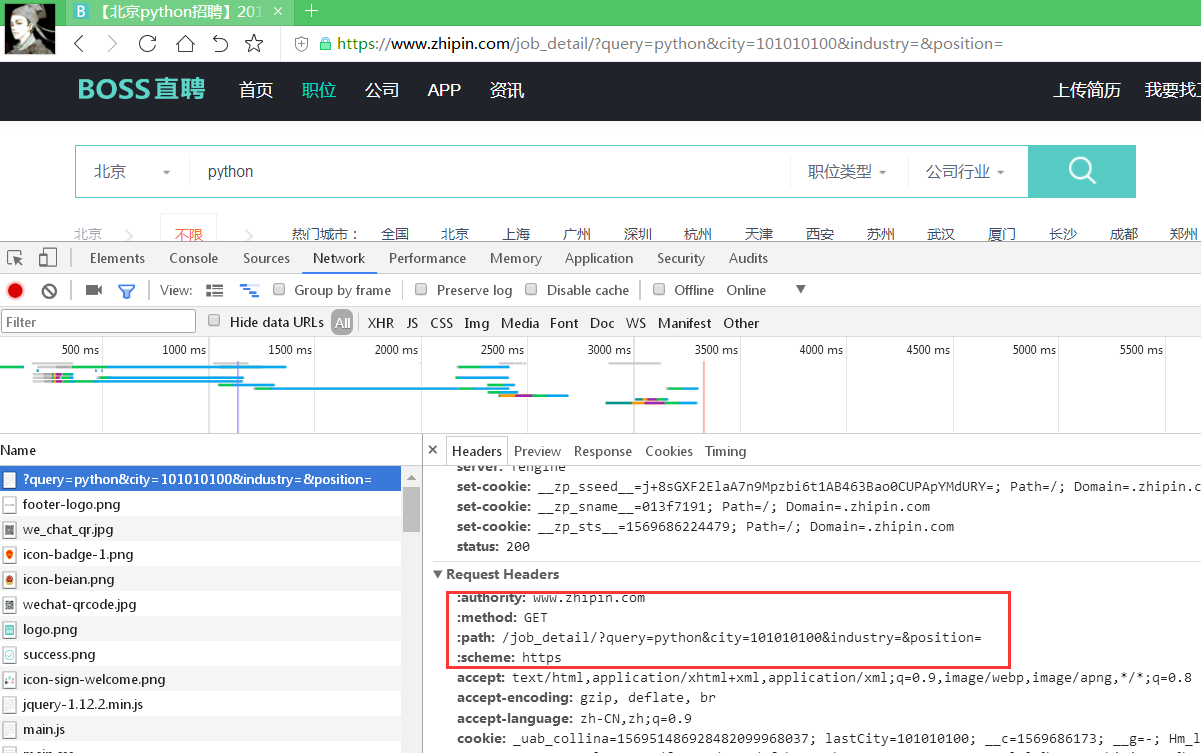1201x753 pixels.
Task: Open the Timing tab of request
Action: click(x=726, y=451)
